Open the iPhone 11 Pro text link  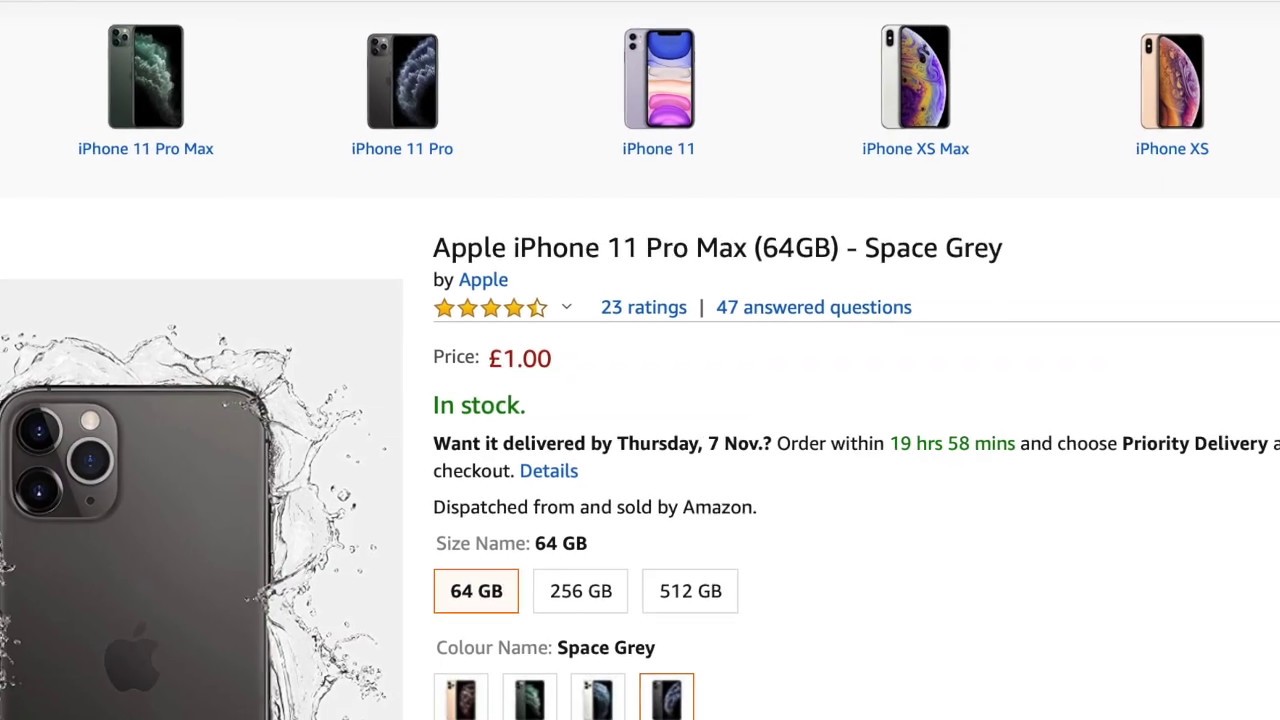point(402,149)
